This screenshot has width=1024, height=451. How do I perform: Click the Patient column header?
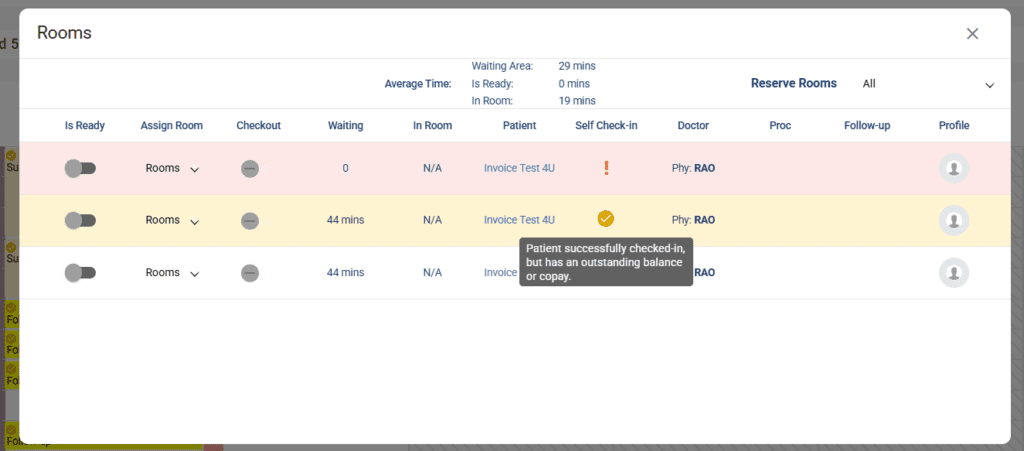point(519,126)
